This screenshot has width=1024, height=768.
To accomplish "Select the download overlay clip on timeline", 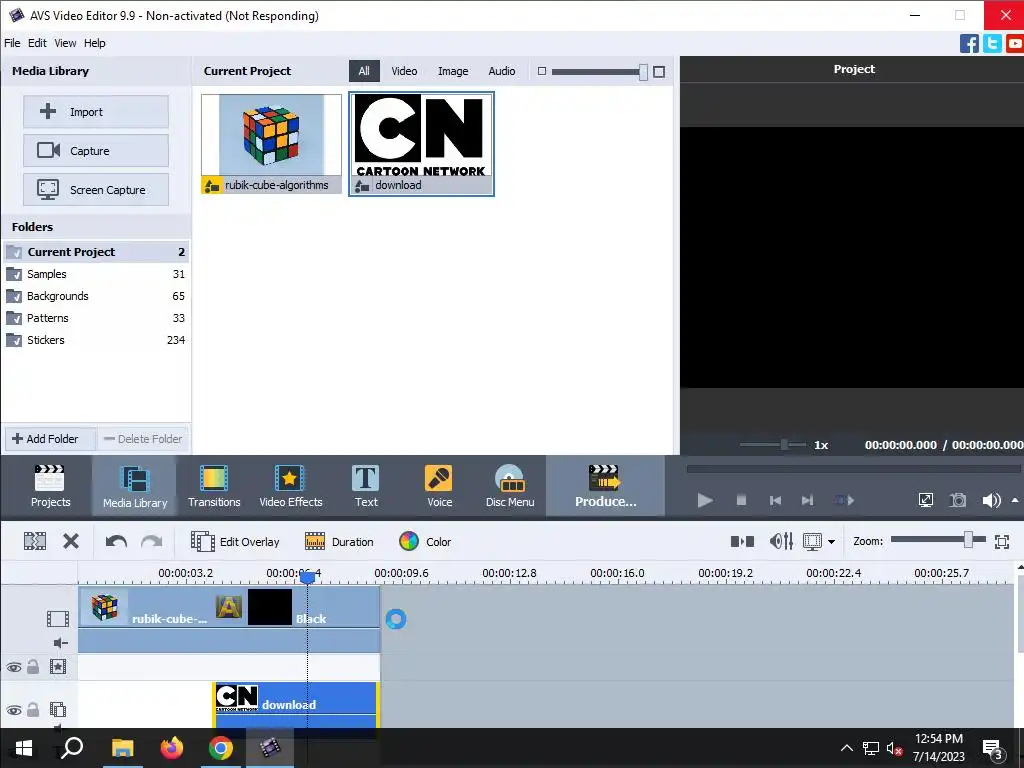I will point(296,705).
